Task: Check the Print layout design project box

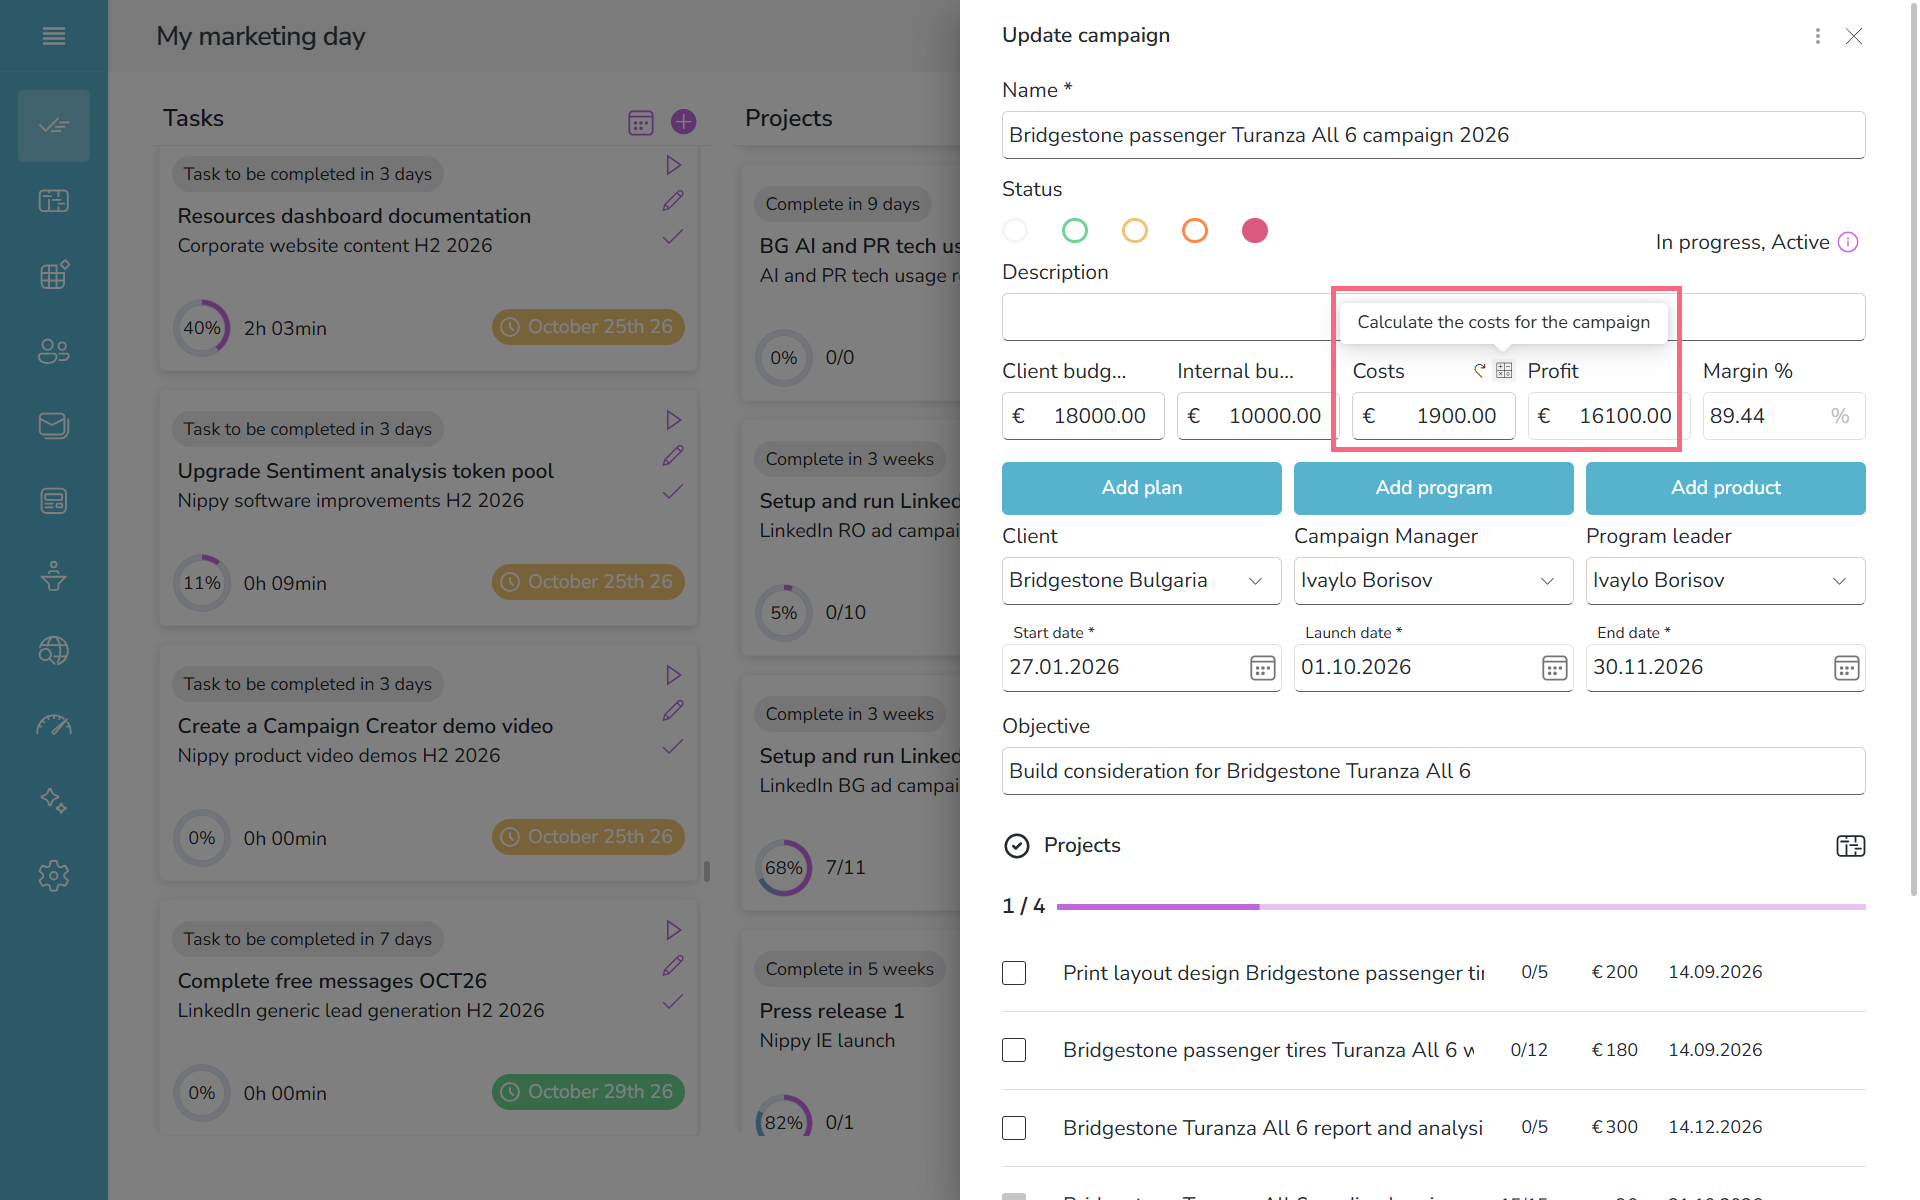Action: pos(1014,973)
